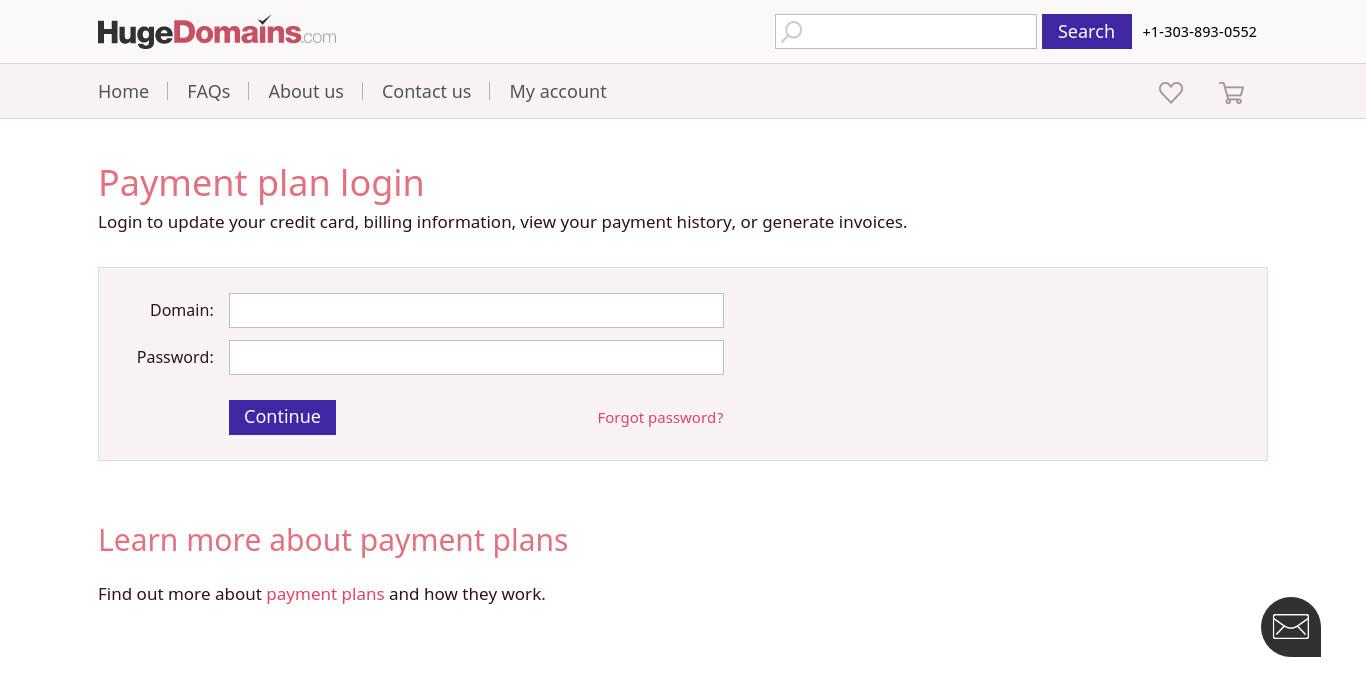
Task: Click the magnifier icon in search box
Action: pos(792,32)
